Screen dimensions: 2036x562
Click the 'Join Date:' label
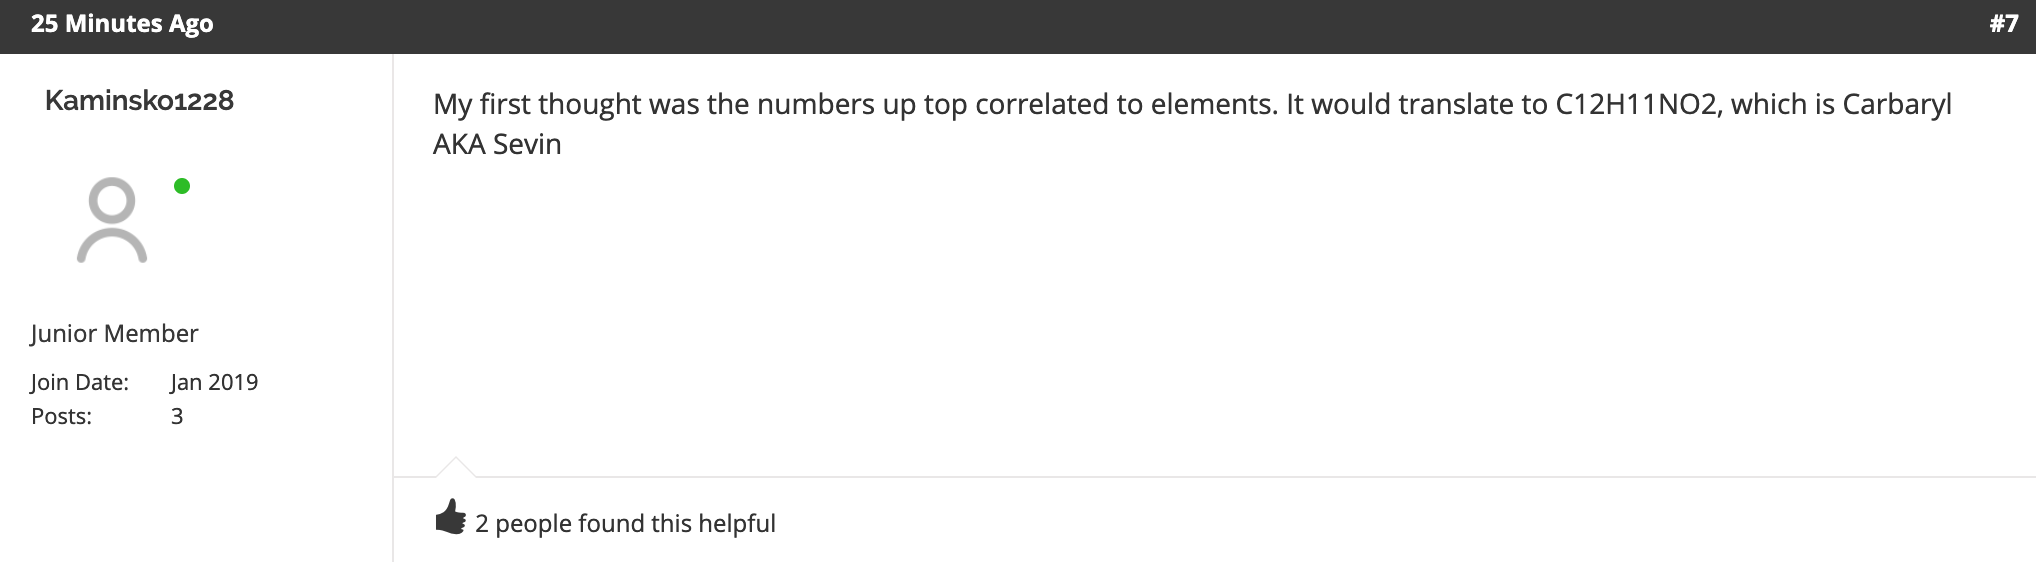[x=80, y=382]
